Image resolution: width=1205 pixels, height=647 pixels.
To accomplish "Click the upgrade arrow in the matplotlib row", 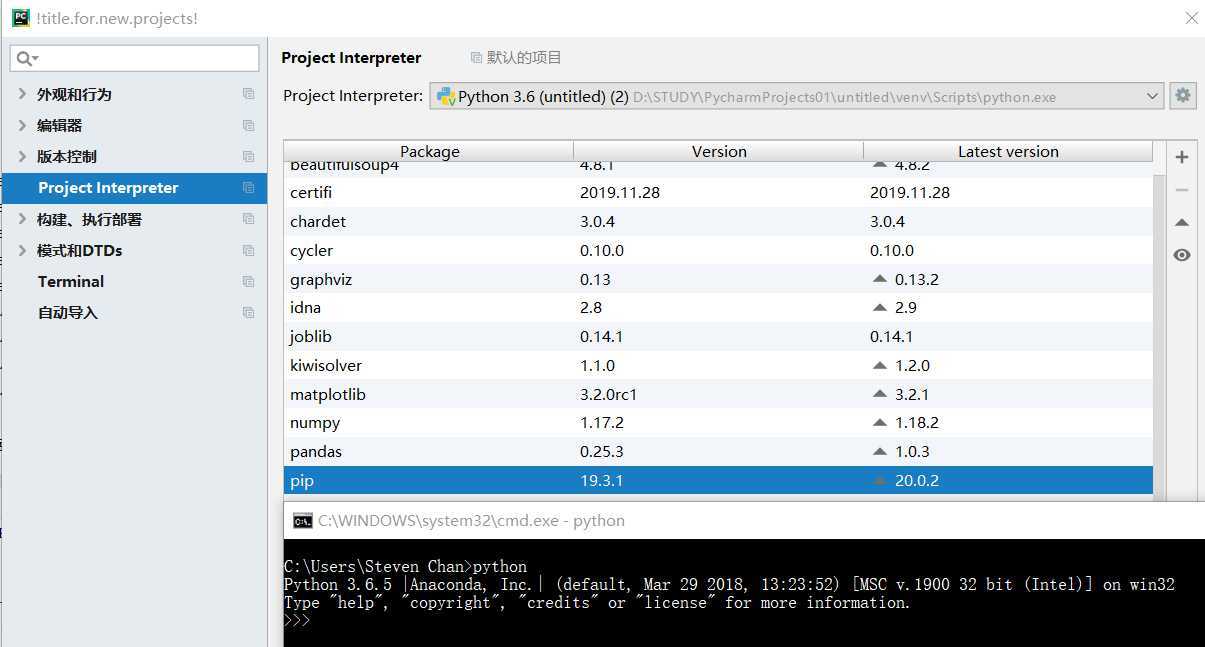I will coord(880,394).
